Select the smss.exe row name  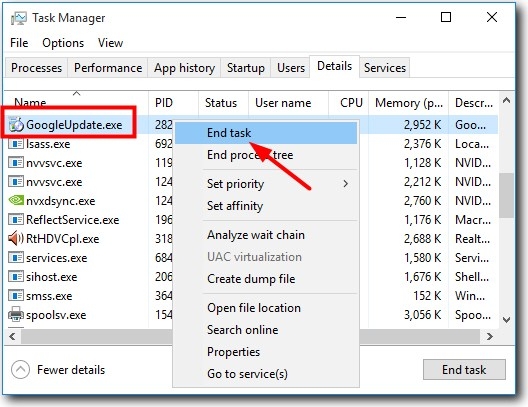click(x=49, y=296)
